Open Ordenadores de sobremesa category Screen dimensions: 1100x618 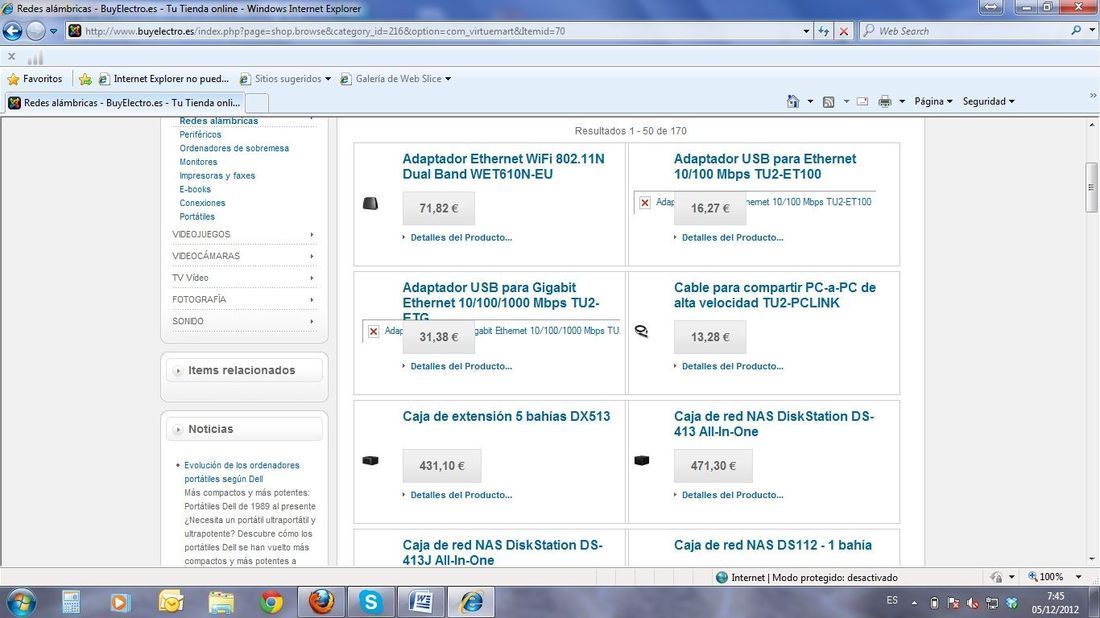click(234, 148)
